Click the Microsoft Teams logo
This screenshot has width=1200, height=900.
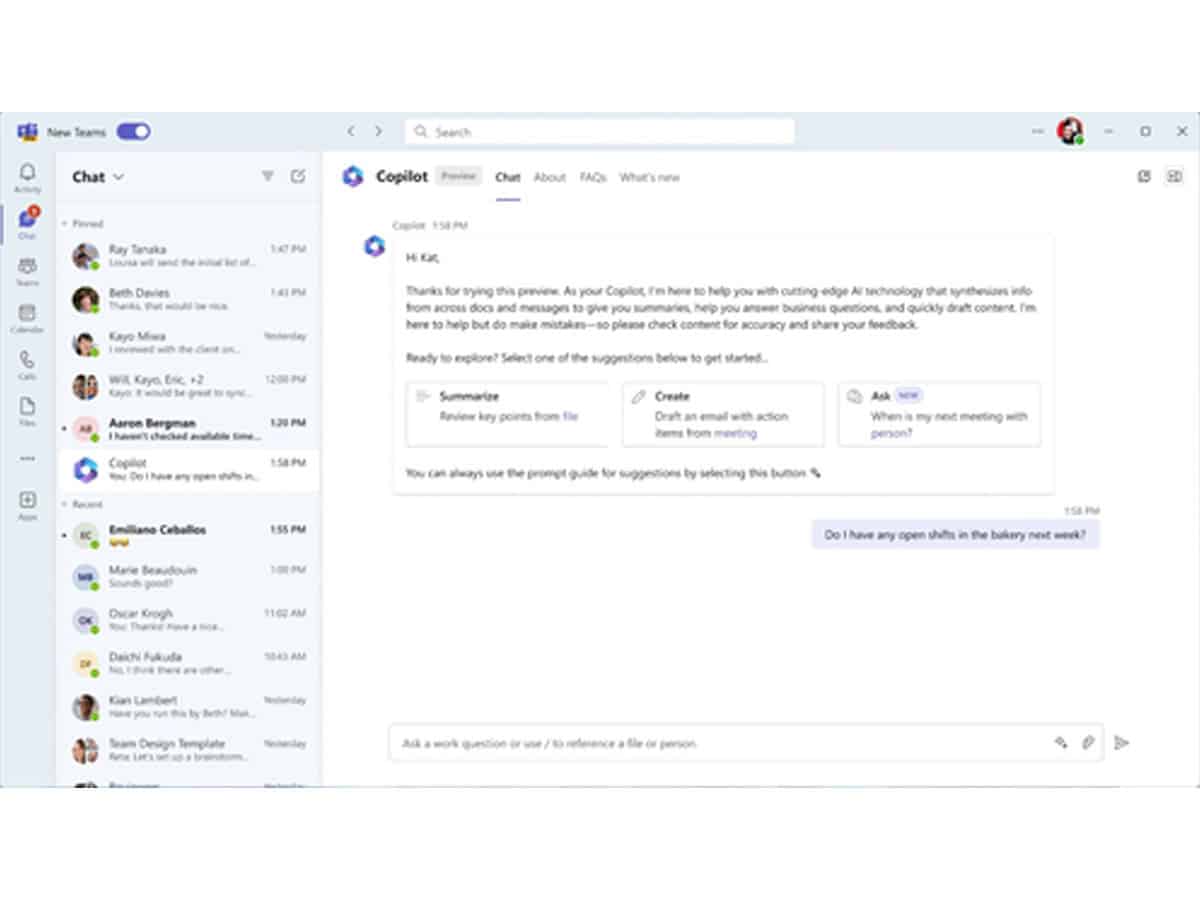[x=27, y=132]
